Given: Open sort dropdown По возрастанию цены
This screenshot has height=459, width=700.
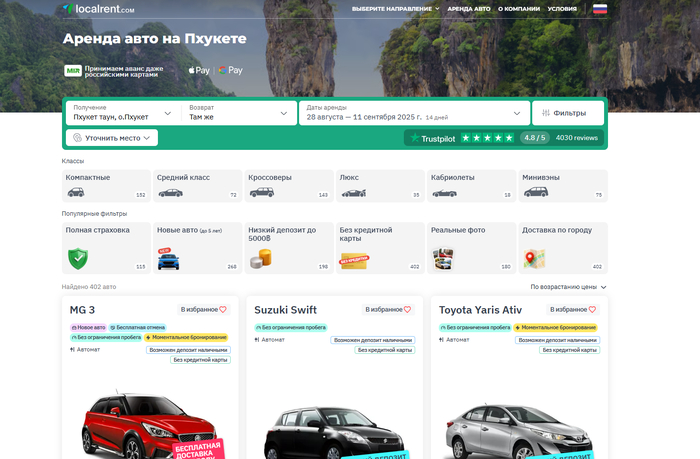Looking at the screenshot, I should click(x=568, y=287).
